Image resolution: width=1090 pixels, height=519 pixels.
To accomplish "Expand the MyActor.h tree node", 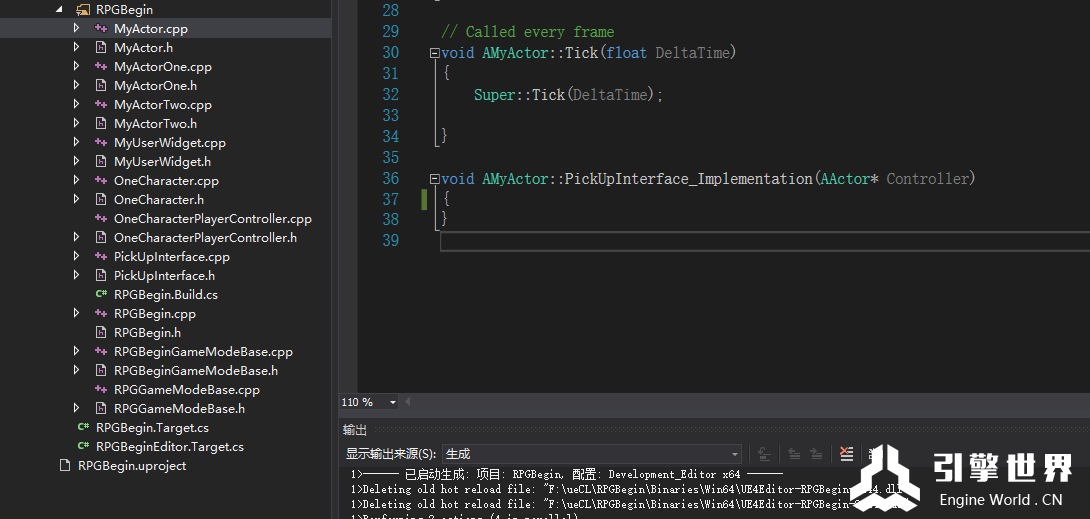I will tap(76, 47).
